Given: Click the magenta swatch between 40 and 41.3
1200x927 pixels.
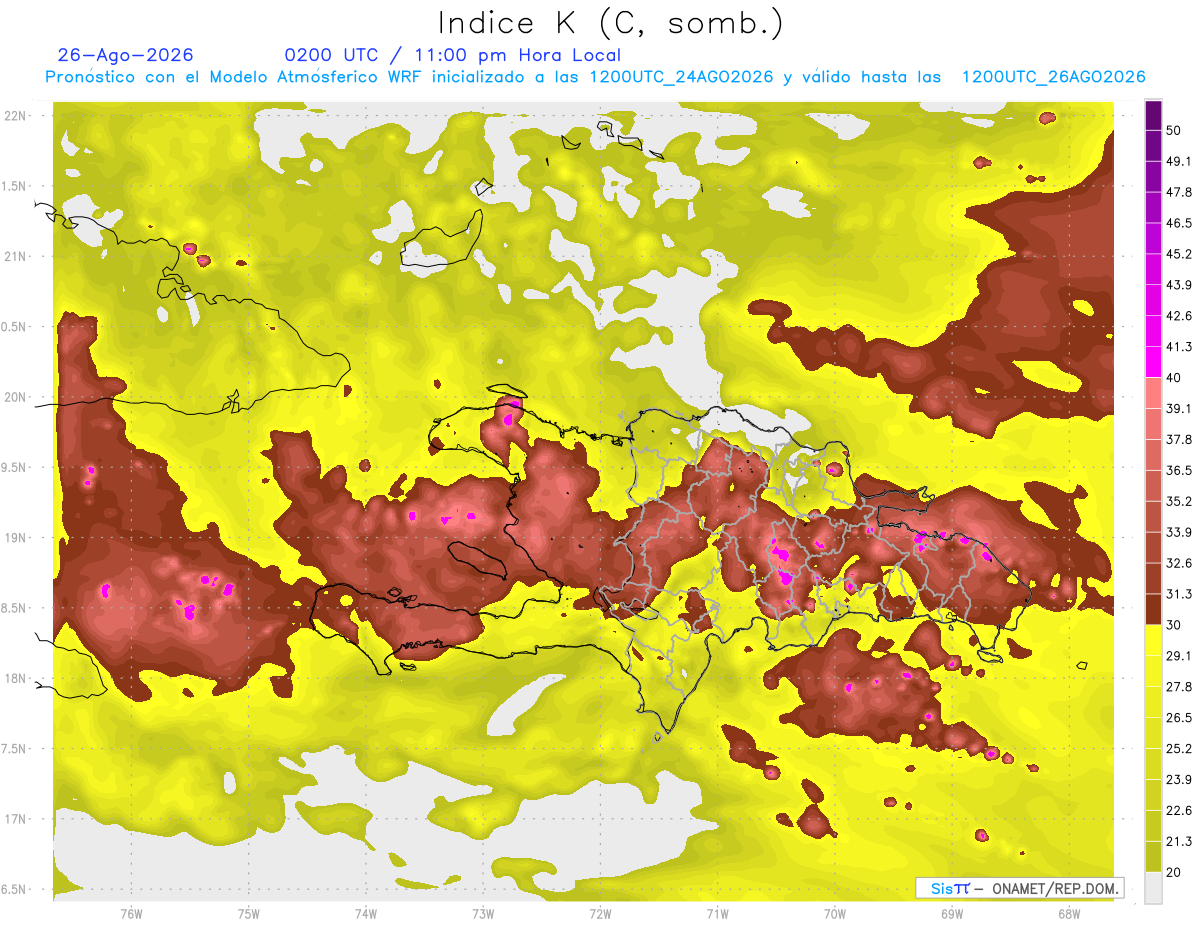Looking at the screenshot, I should [1153, 362].
